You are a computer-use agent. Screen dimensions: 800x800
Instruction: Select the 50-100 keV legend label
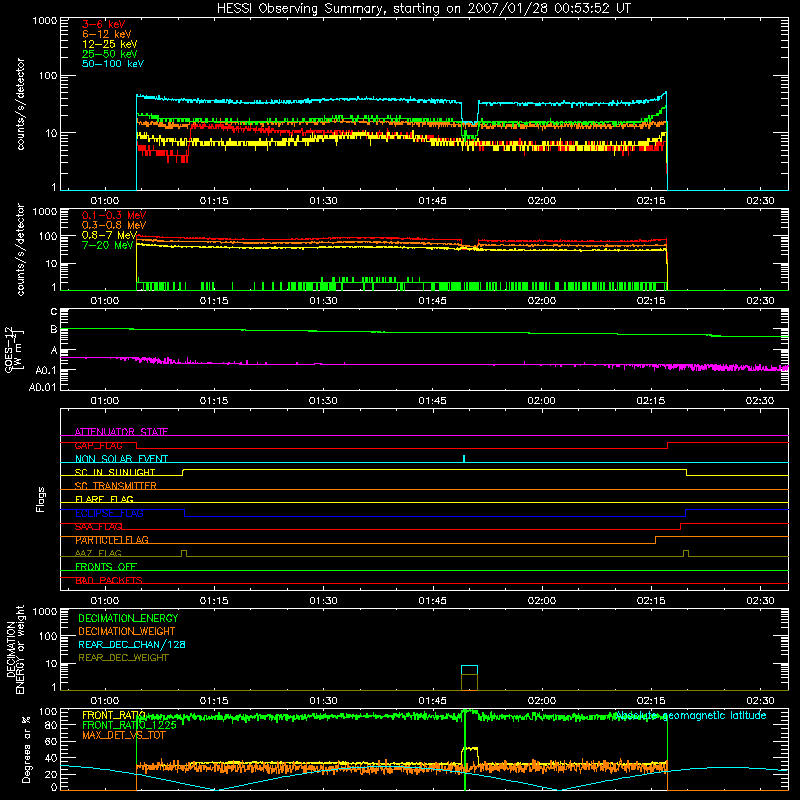[113, 64]
